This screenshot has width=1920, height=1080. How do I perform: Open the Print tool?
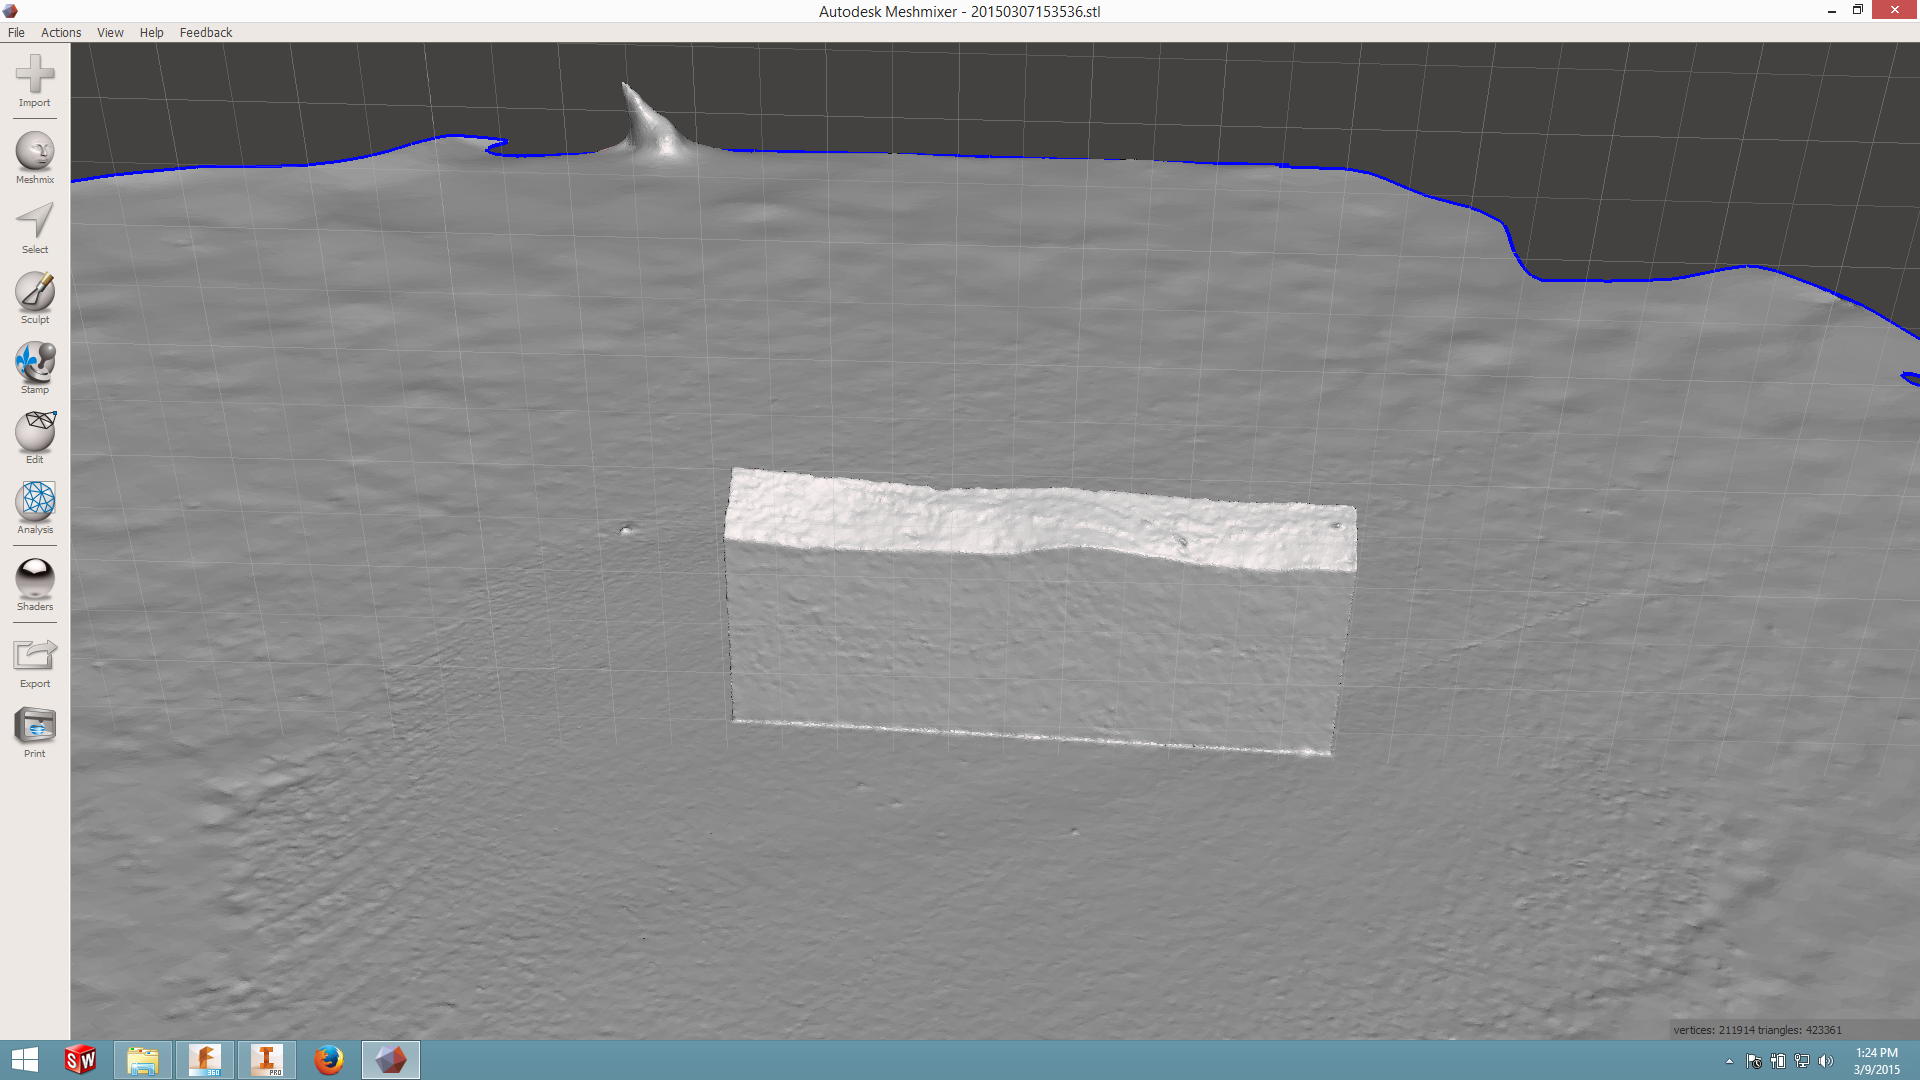pyautogui.click(x=35, y=731)
